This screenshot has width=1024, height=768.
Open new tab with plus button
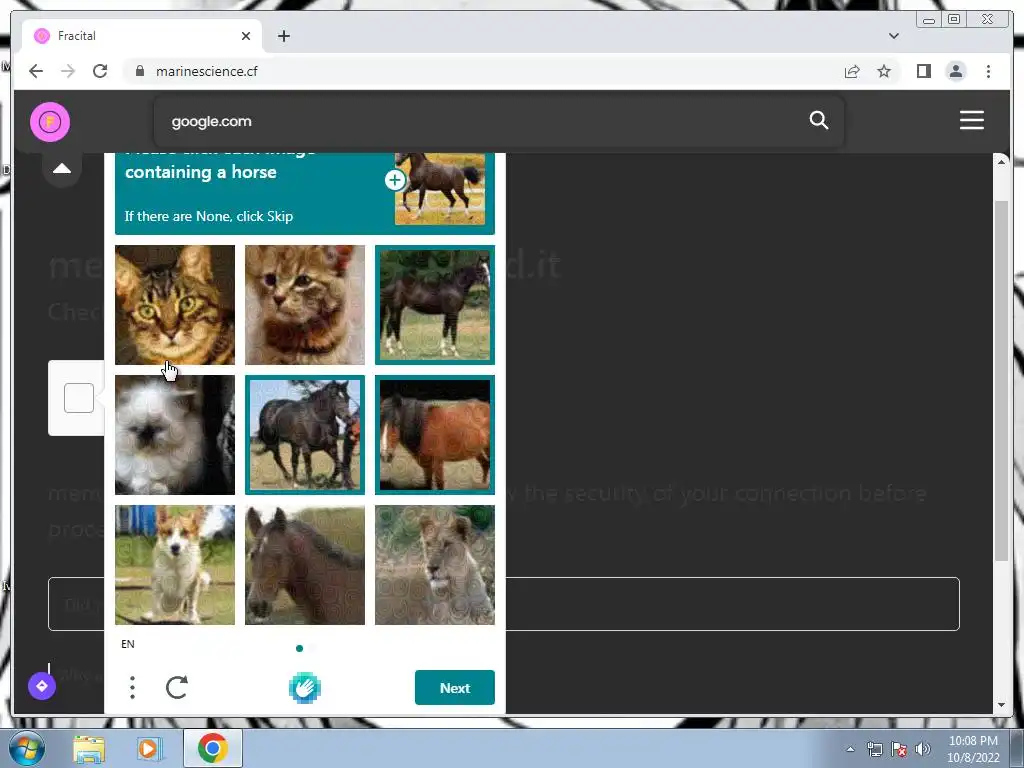click(x=283, y=36)
